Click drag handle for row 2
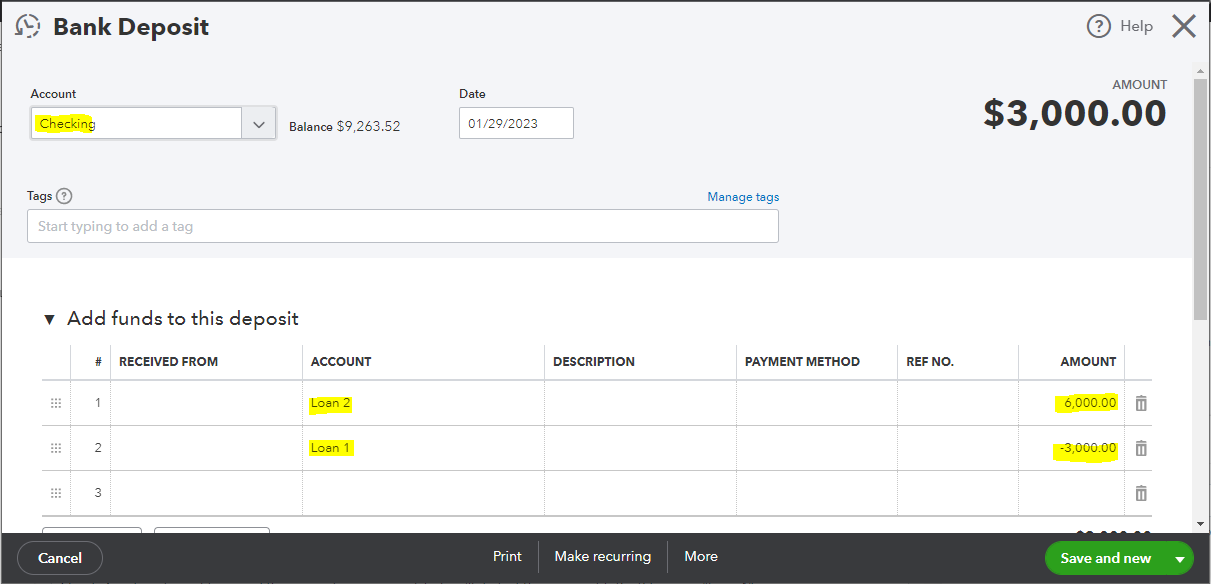The height and width of the screenshot is (584, 1211). 56,448
